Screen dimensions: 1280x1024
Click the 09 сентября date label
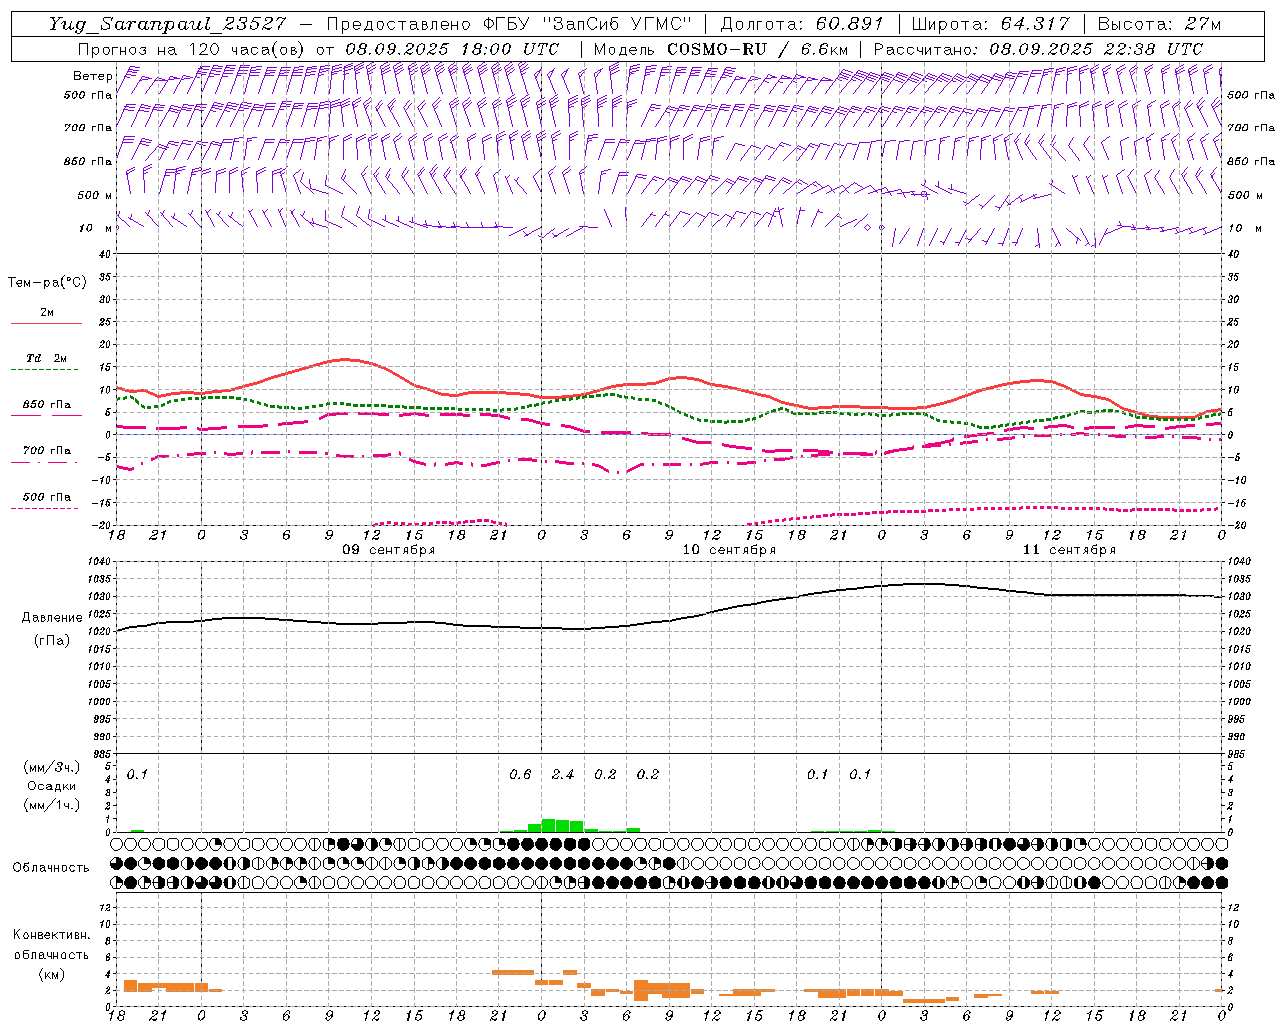click(389, 549)
